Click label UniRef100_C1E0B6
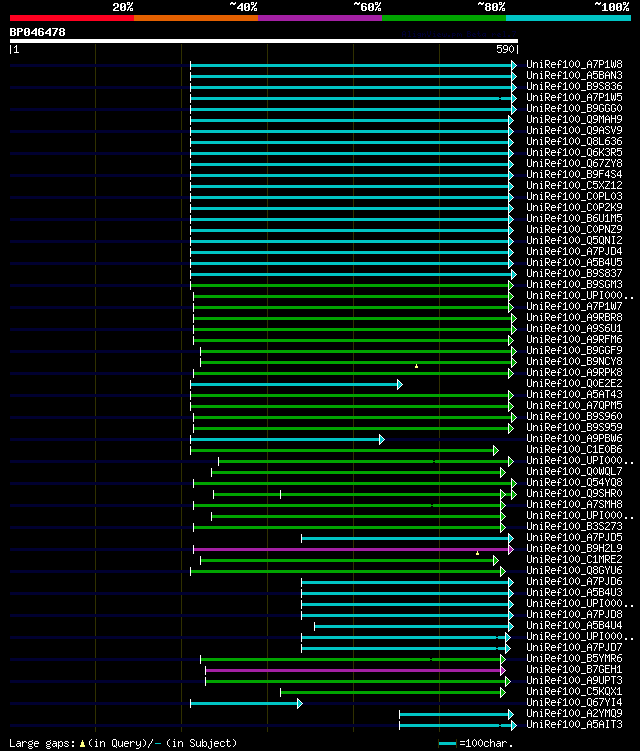 (574, 450)
